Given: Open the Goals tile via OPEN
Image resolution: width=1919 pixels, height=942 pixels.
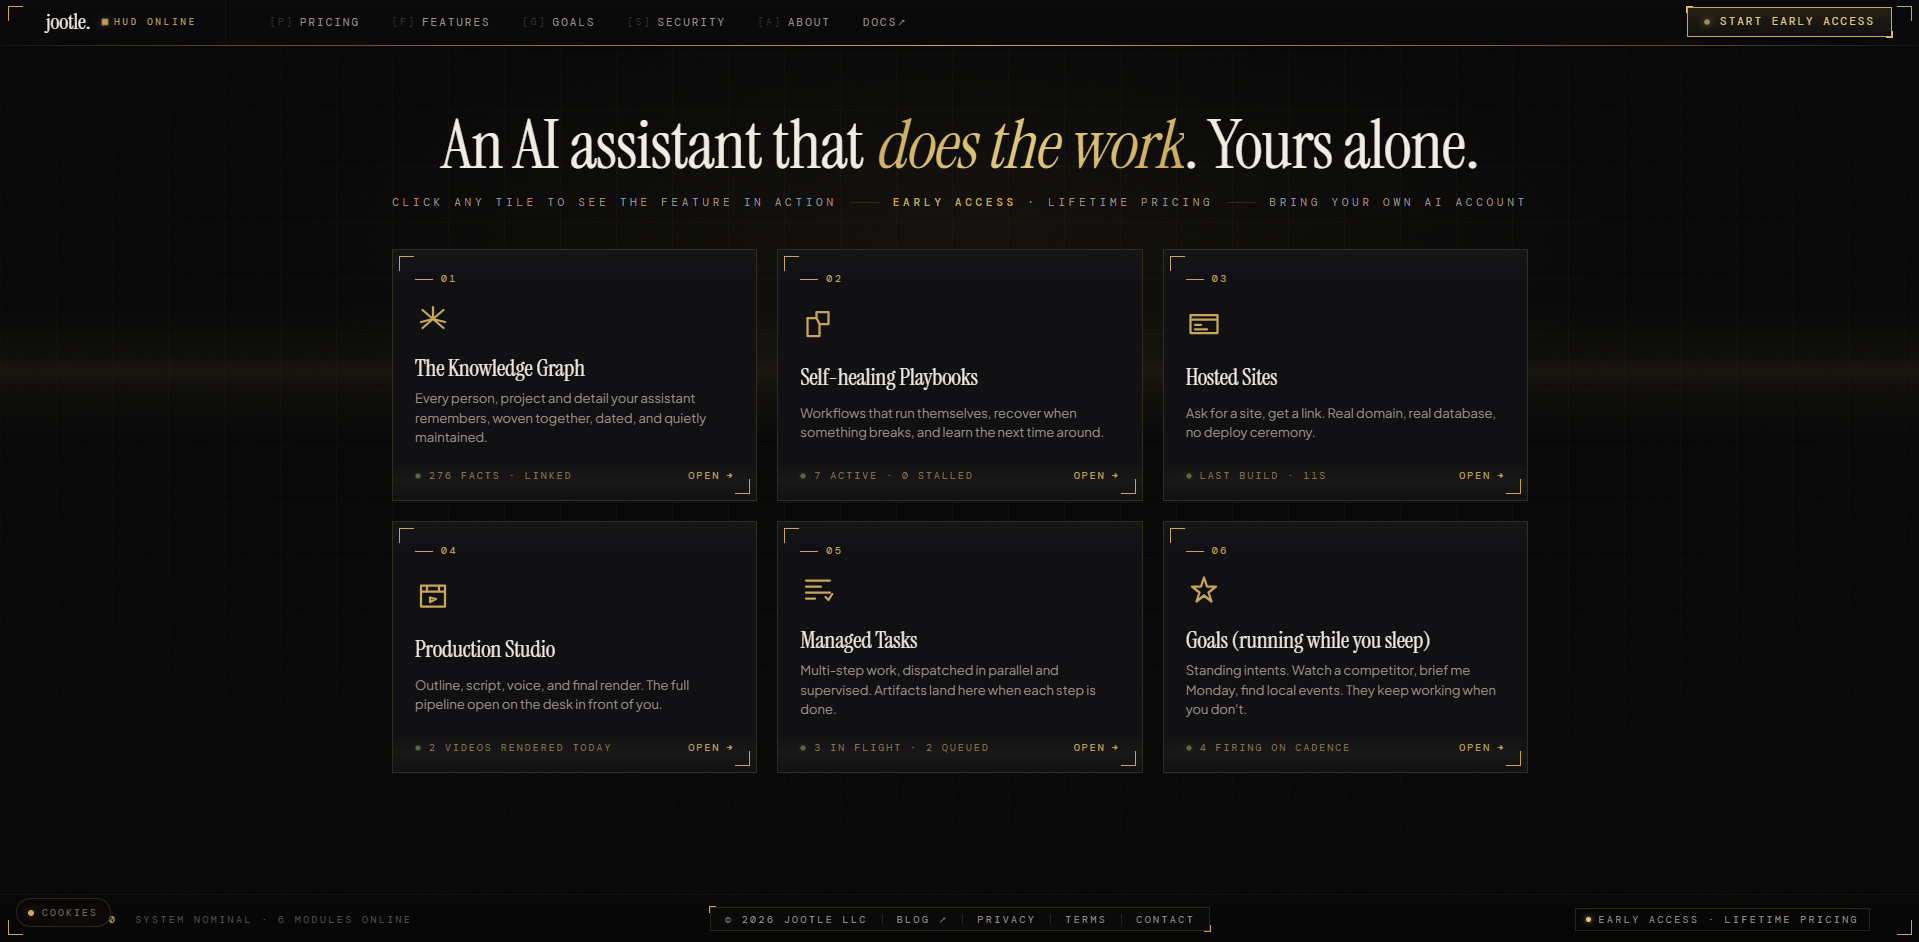Looking at the screenshot, I should 1481,748.
